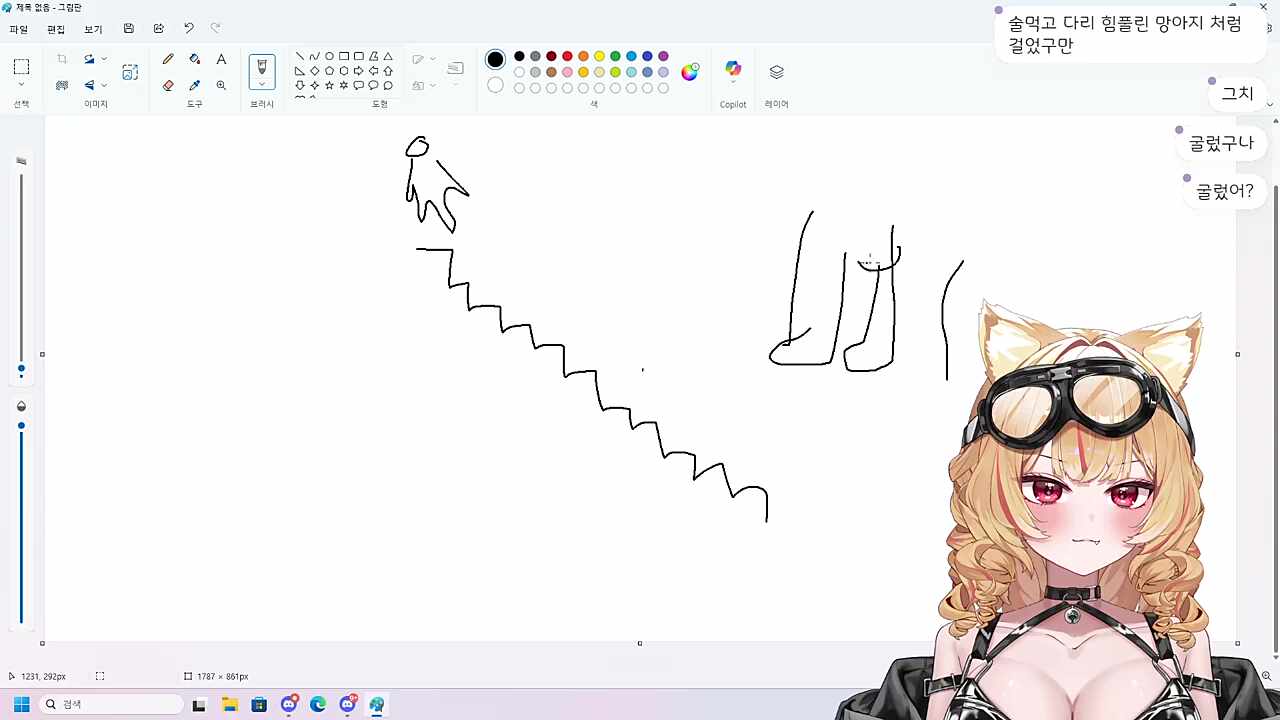Select the oval shape

point(329,56)
